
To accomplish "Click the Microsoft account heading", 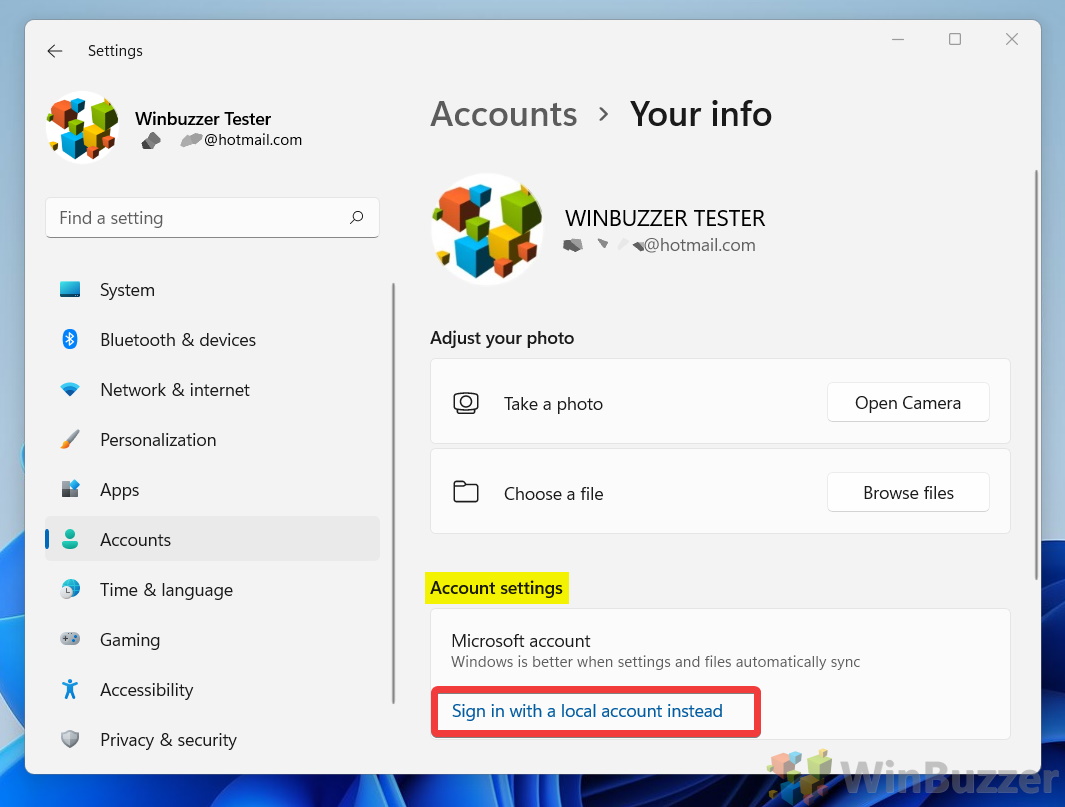I will (x=521, y=641).
